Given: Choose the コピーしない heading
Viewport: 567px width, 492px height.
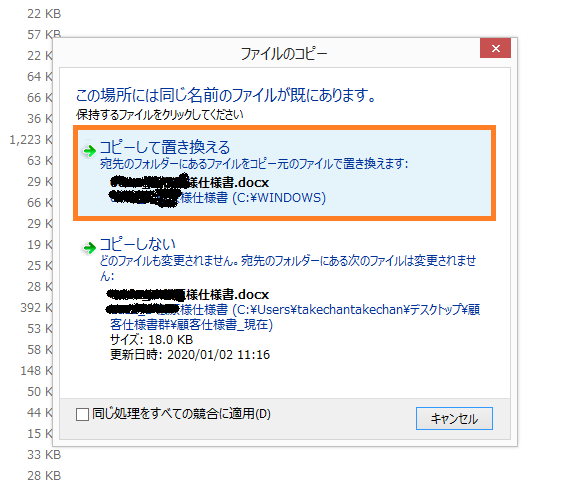Looking at the screenshot, I should click(138, 244).
